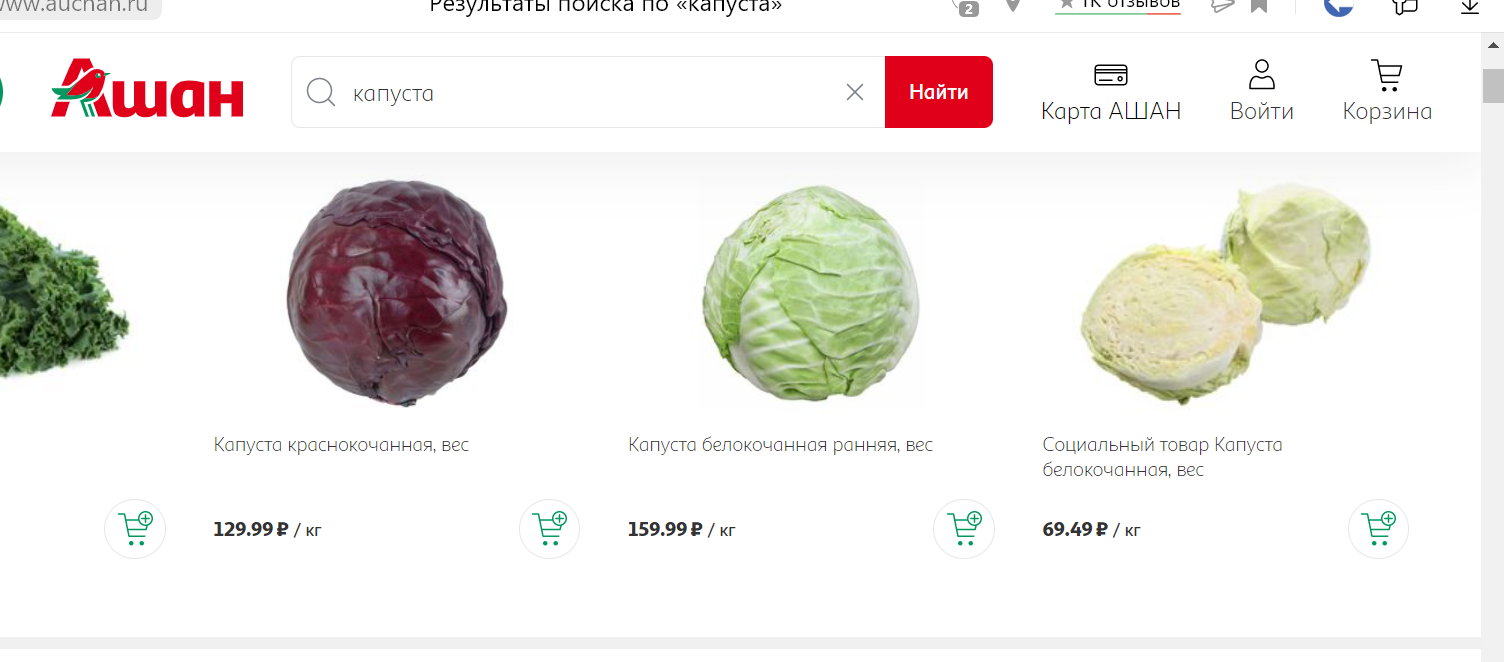Click inside the капуста search field

pyautogui.click(x=590, y=93)
